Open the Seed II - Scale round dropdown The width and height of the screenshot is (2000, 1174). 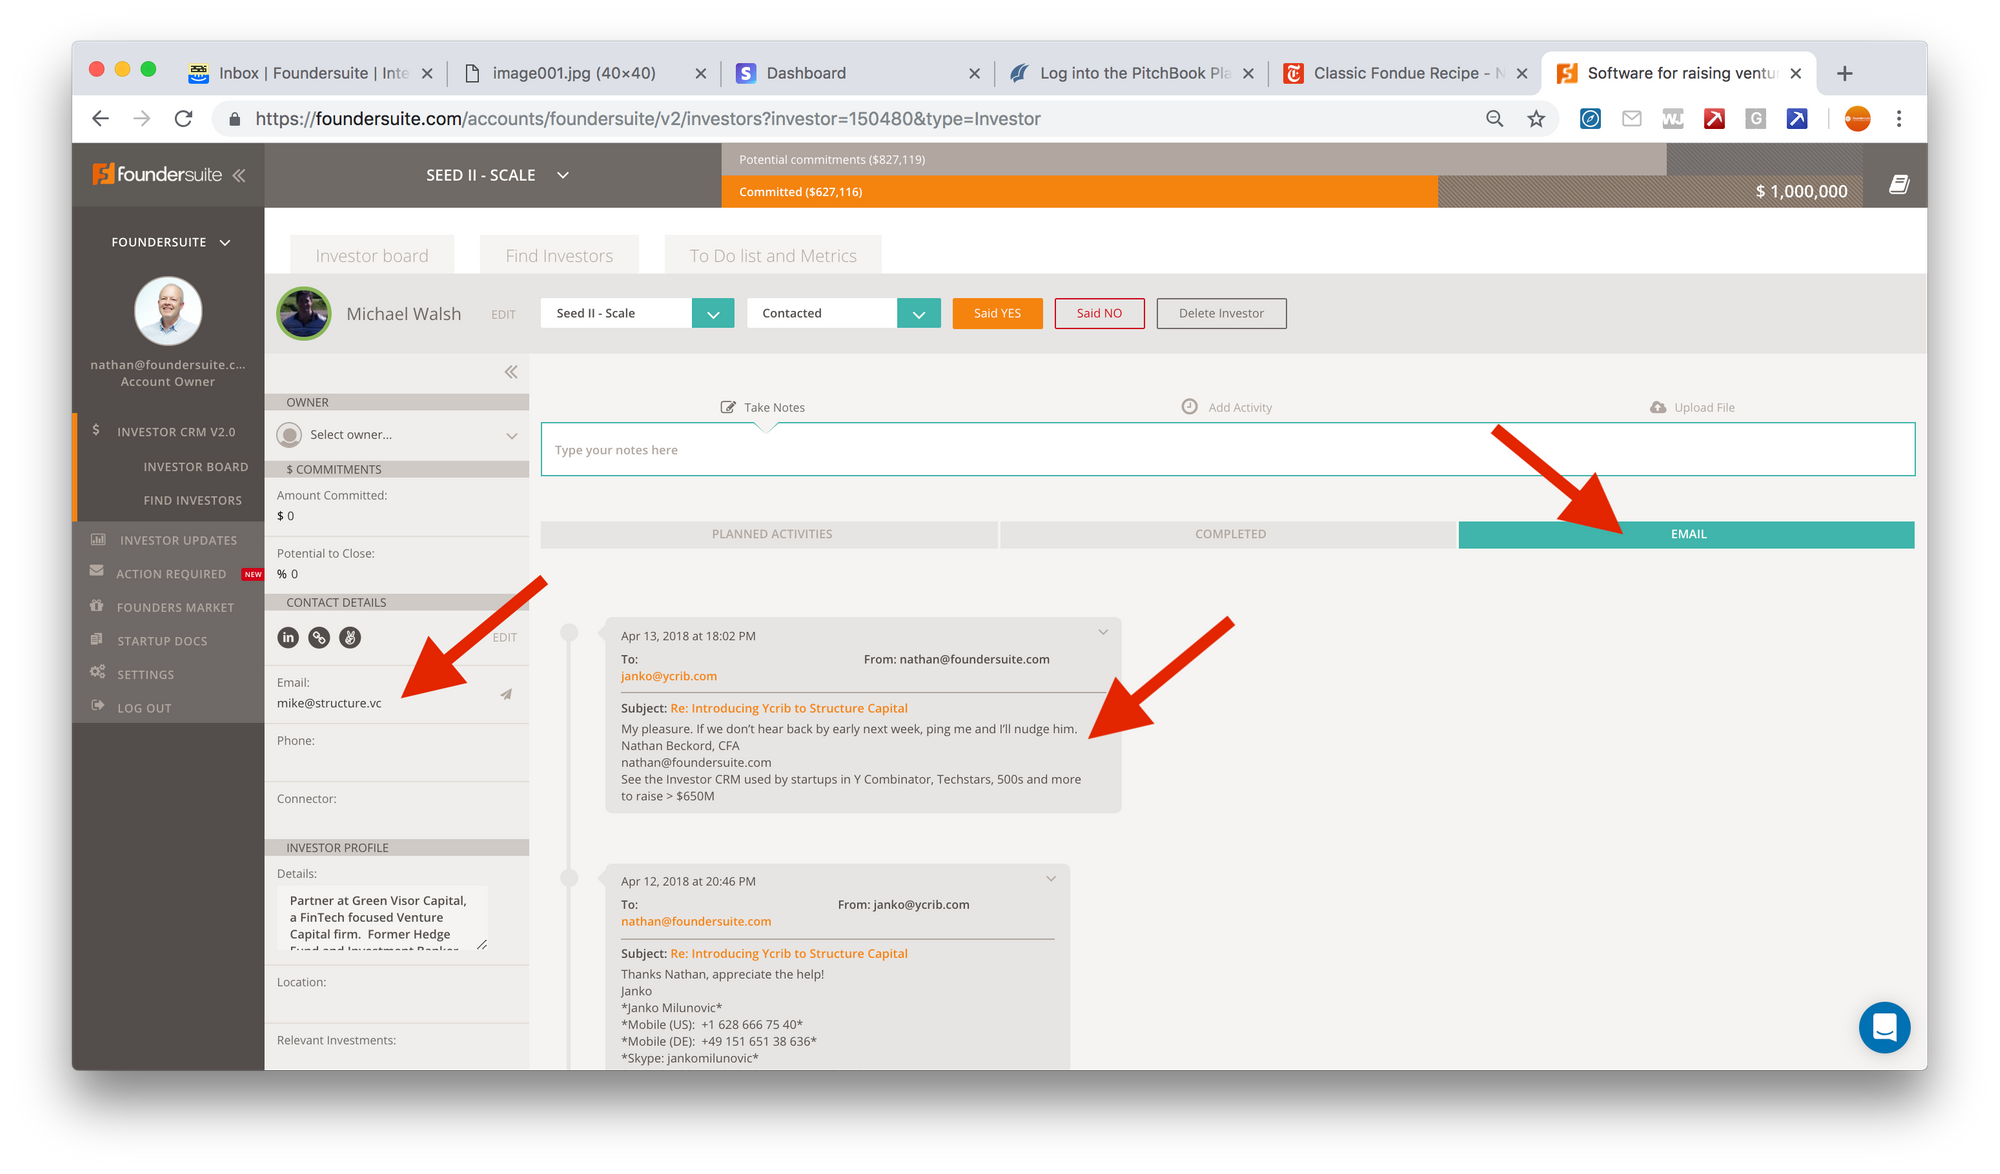tap(713, 314)
